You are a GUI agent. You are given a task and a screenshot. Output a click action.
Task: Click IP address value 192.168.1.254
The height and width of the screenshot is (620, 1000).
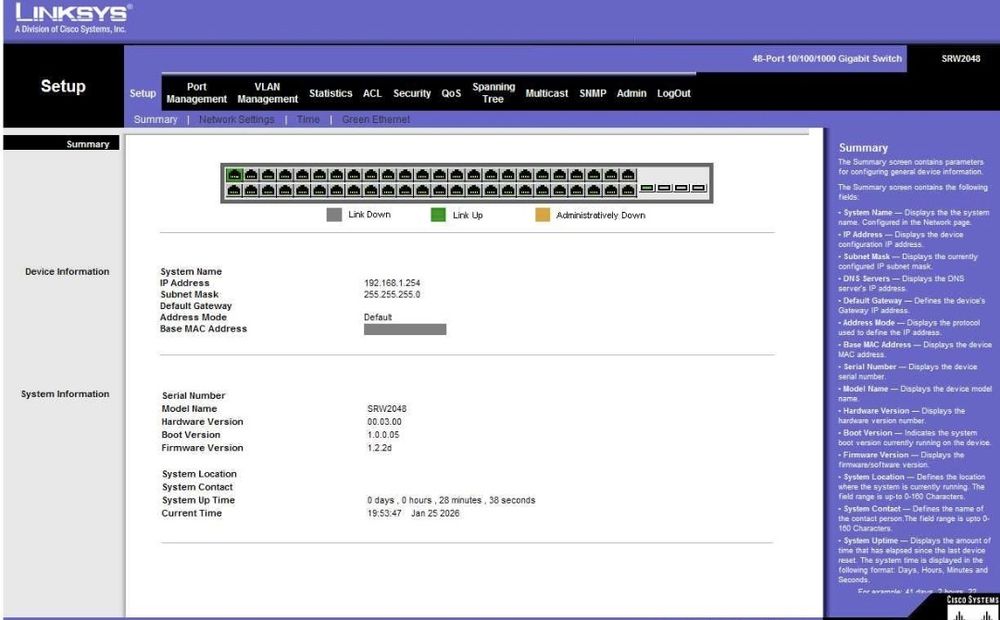click(x=392, y=283)
